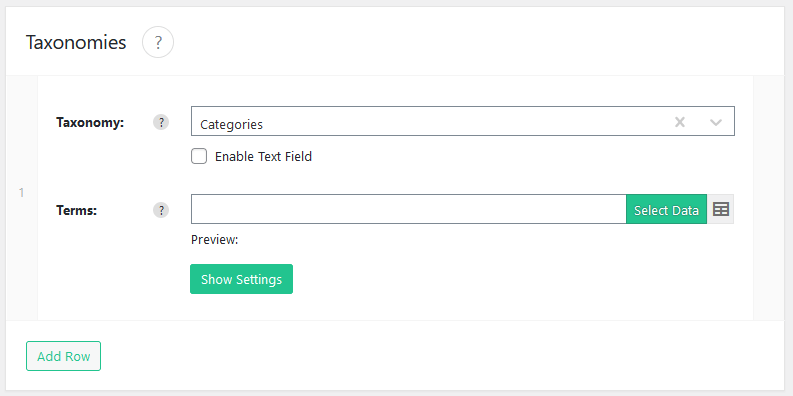The height and width of the screenshot is (396, 793).
Task: Add a new taxonomy row with Add Row
Action: point(64,356)
